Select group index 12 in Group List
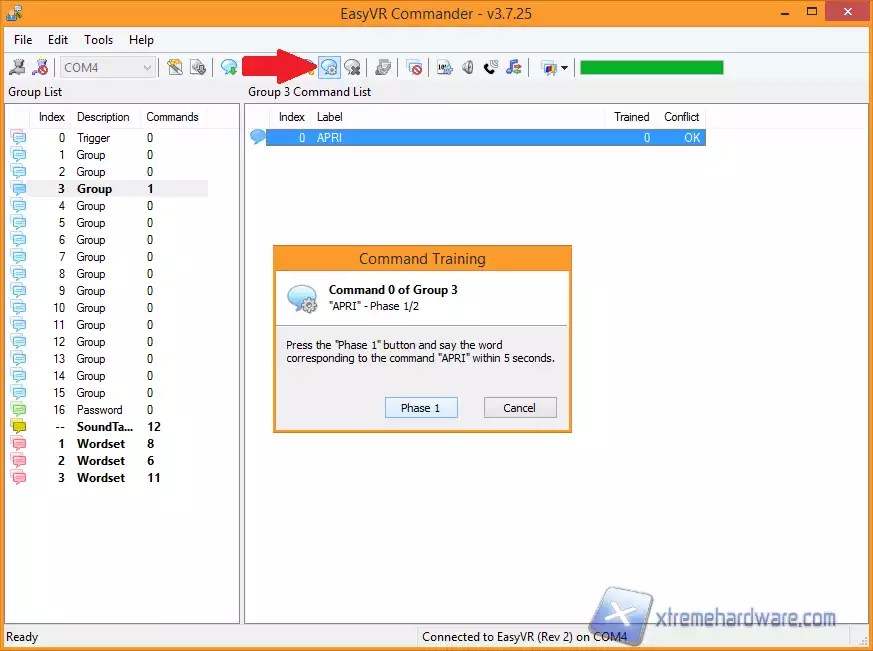Screen dimensions: 873x651 [109, 342]
